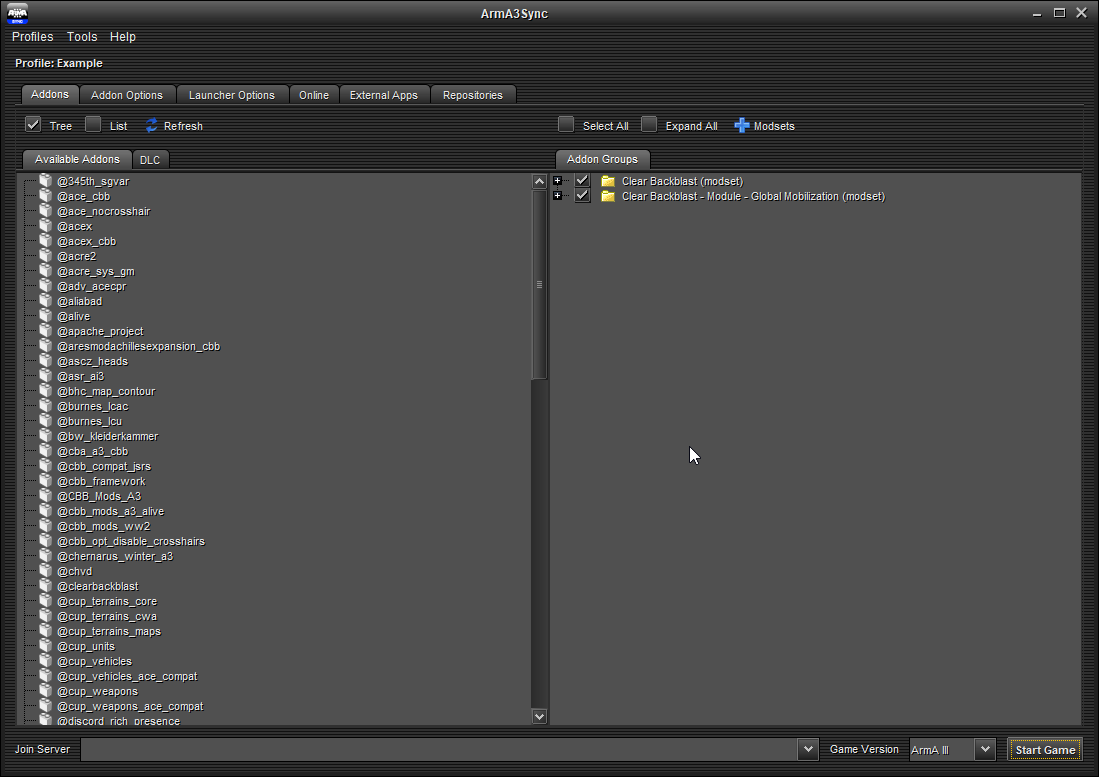Click folder icon of Clear Backblast (modset)
Image resolution: width=1099 pixels, height=777 pixels.
[608, 181]
